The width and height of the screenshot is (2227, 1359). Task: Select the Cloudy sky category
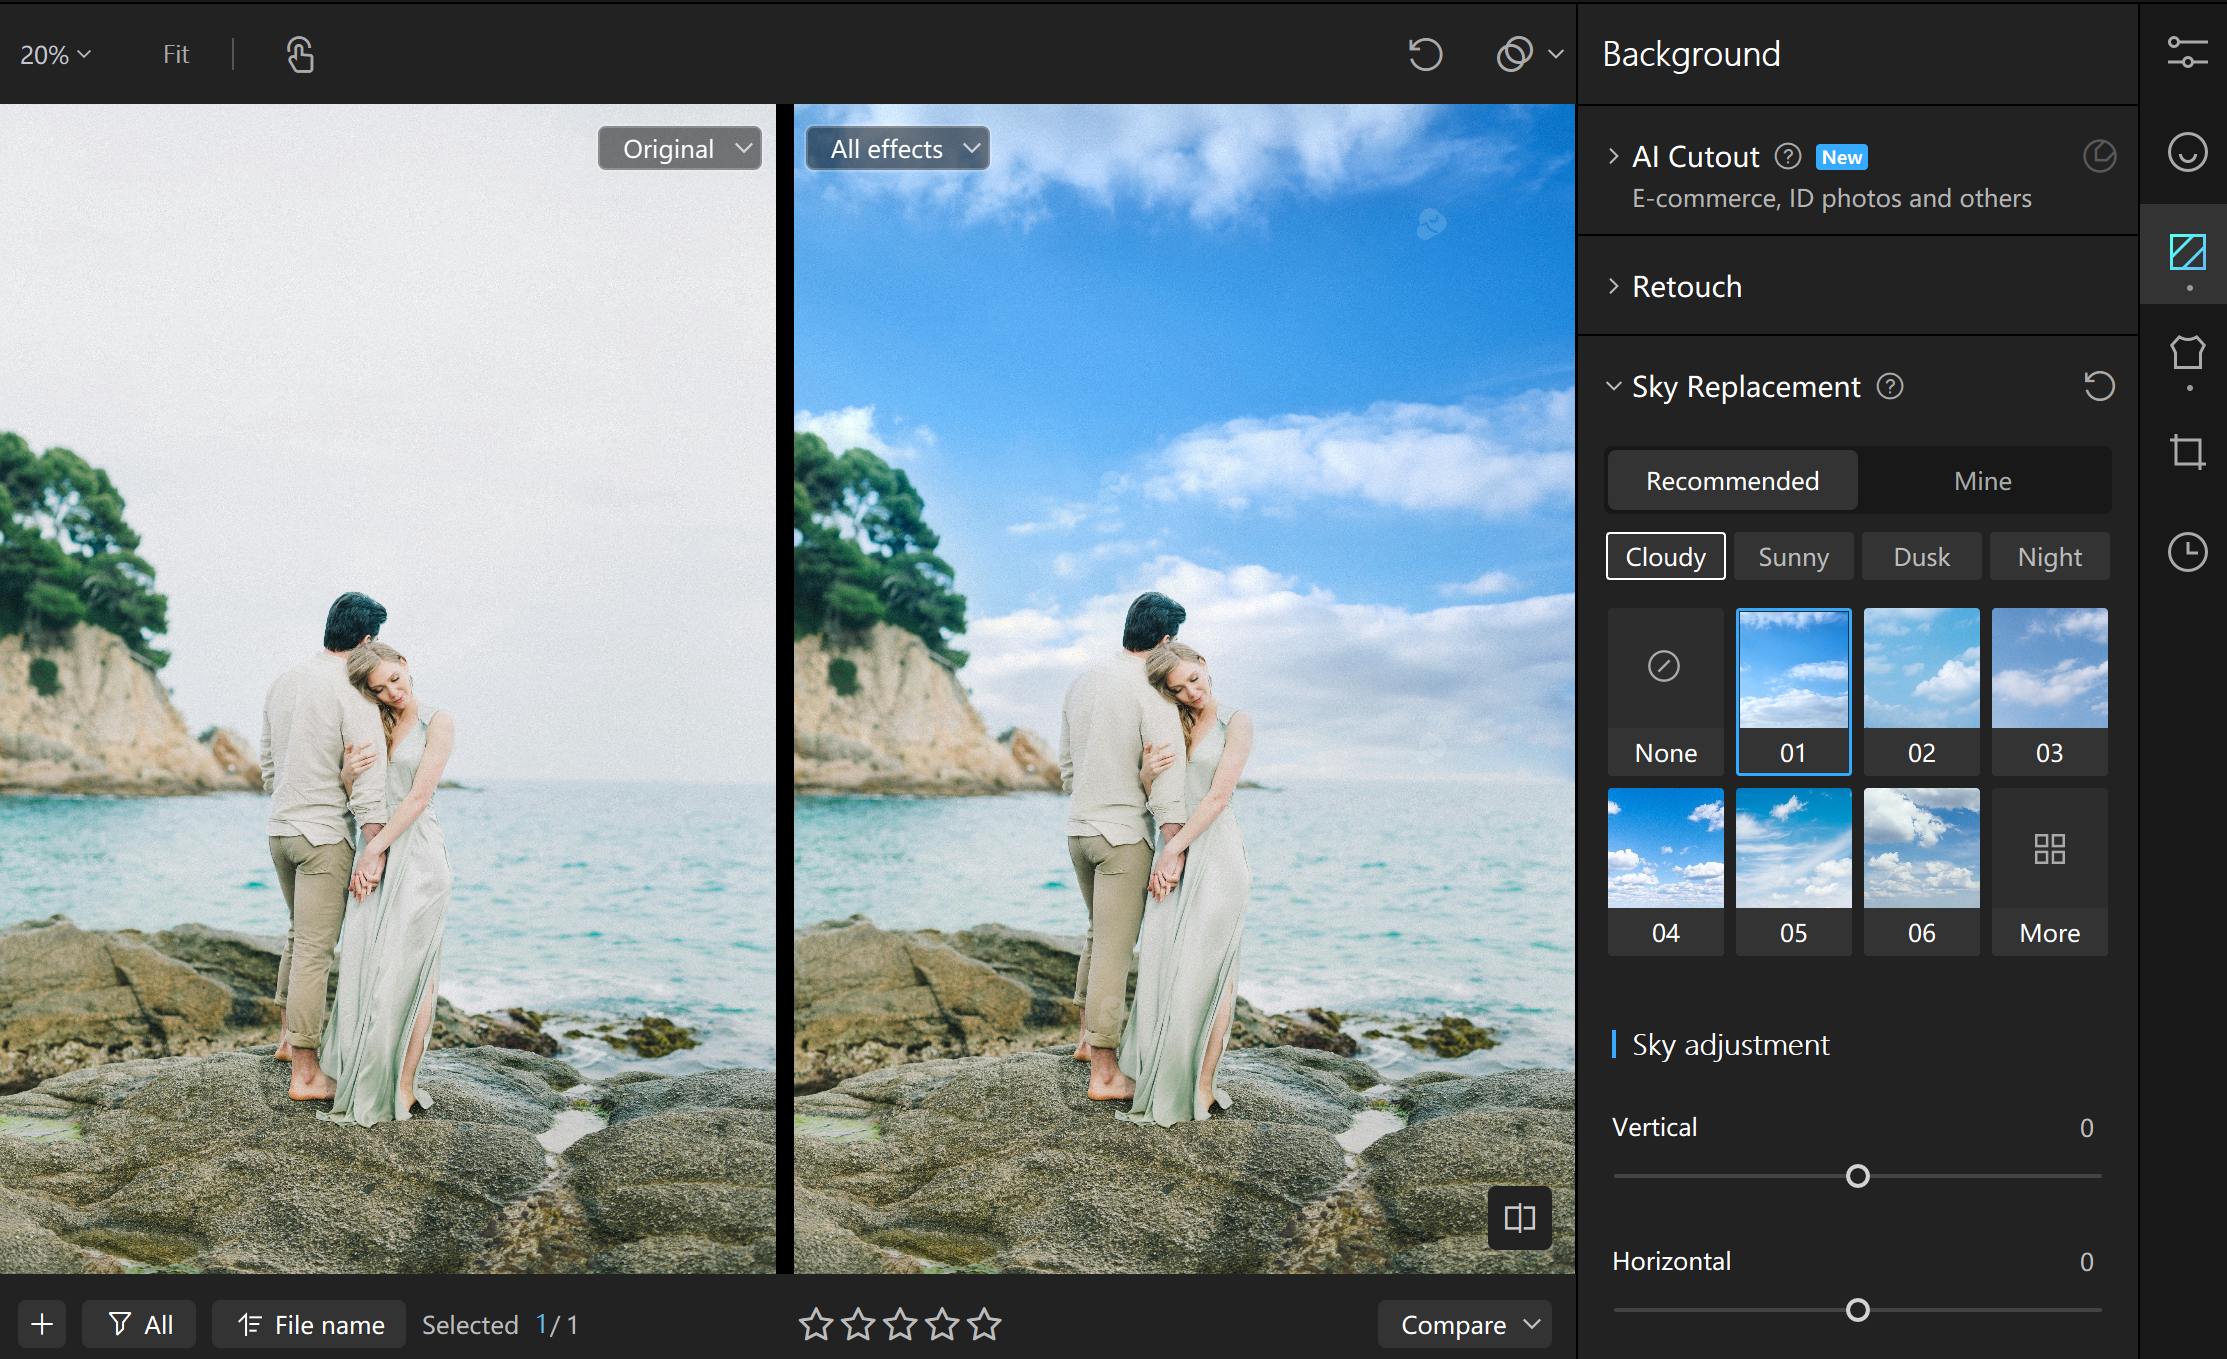tap(1665, 557)
